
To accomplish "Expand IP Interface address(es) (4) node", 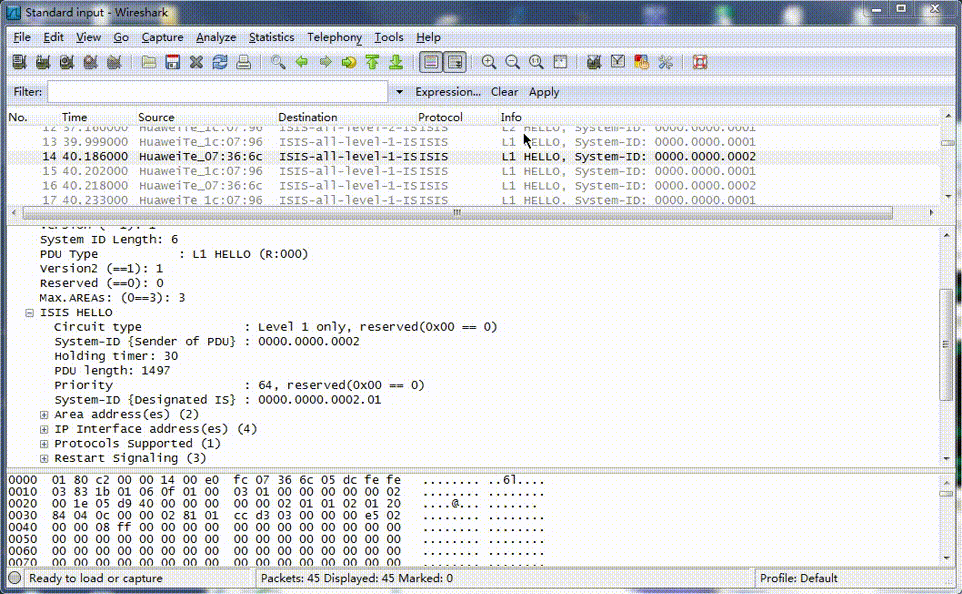I will coord(44,430).
